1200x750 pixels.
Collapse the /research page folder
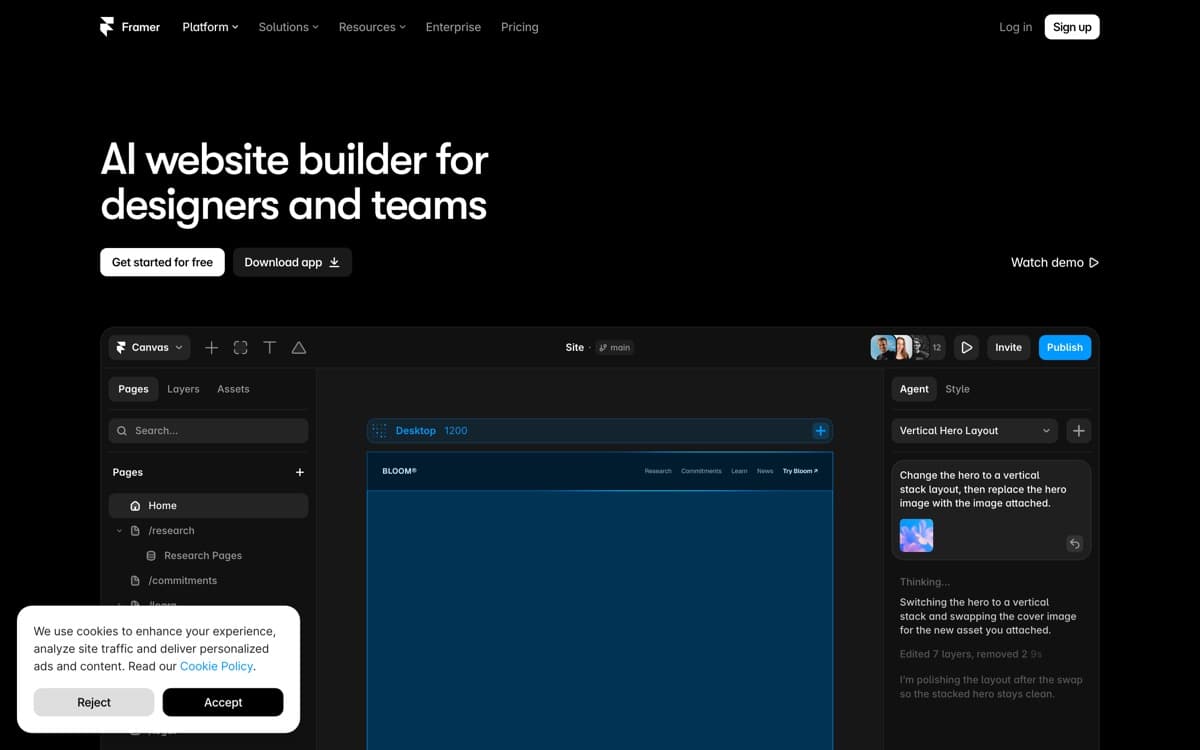(x=119, y=531)
